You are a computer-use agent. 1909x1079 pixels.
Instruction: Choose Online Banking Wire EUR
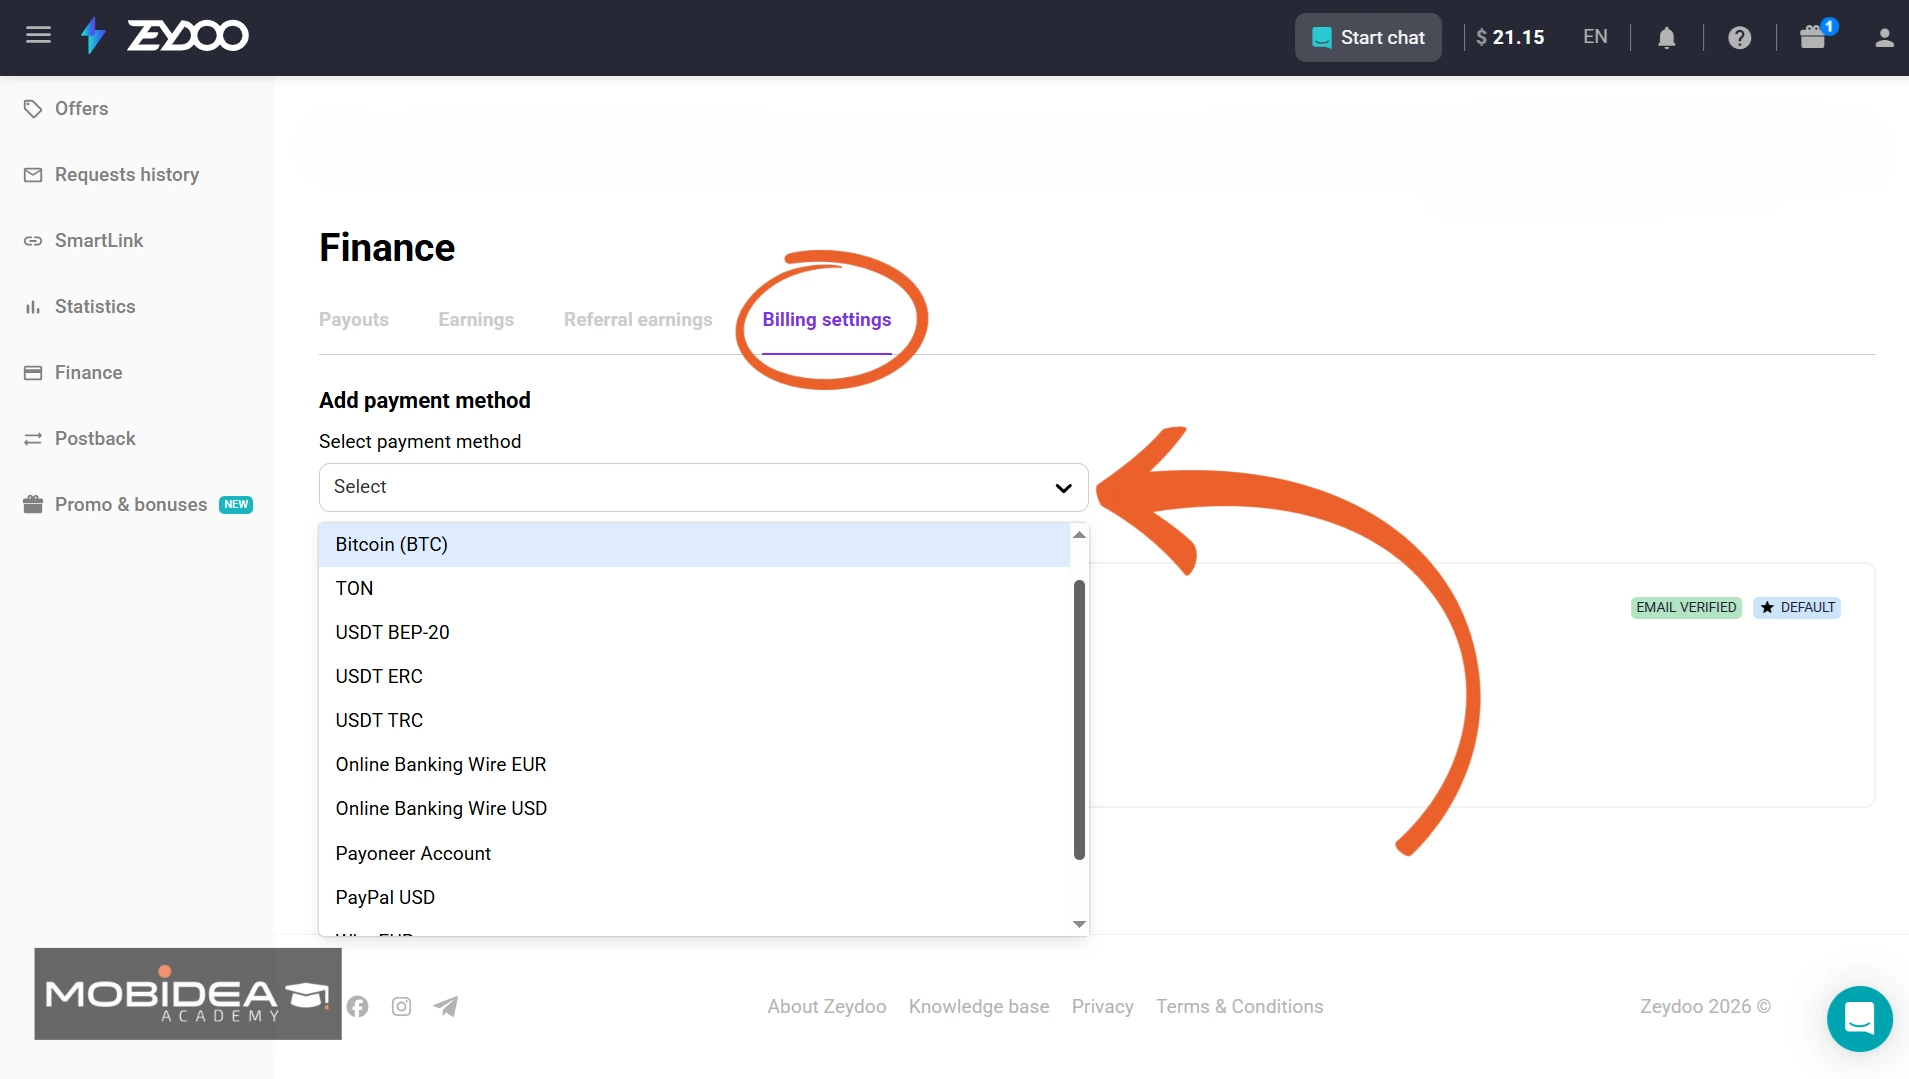[694, 764]
